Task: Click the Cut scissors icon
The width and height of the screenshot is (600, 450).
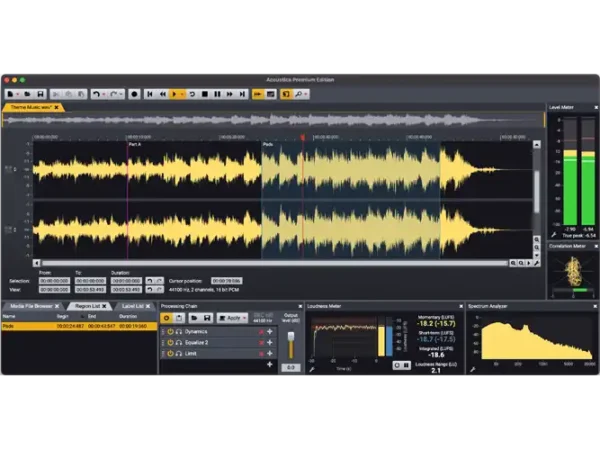Action: (x=56, y=94)
